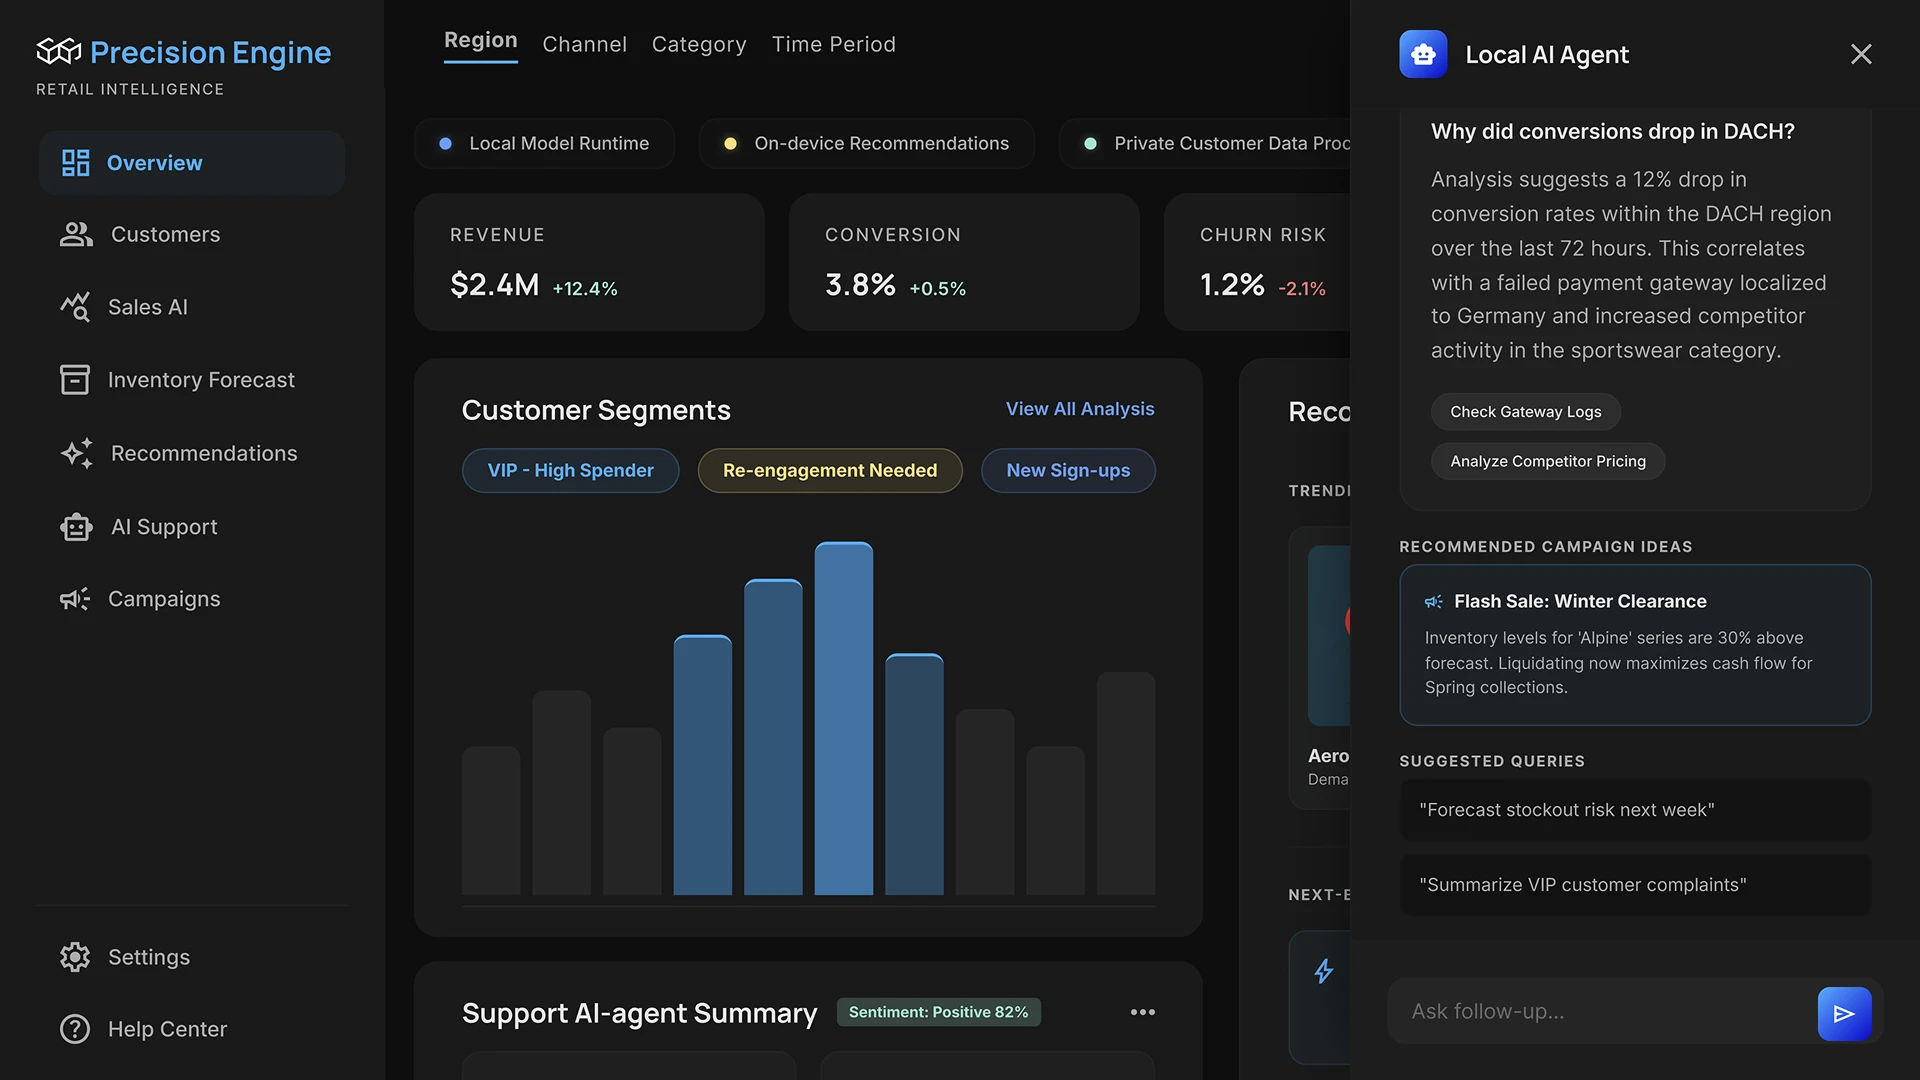Toggle On-device Recommendations filter
This screenshot has height=1080, width=1920.
pyautogui.click(x=866, y=143)
